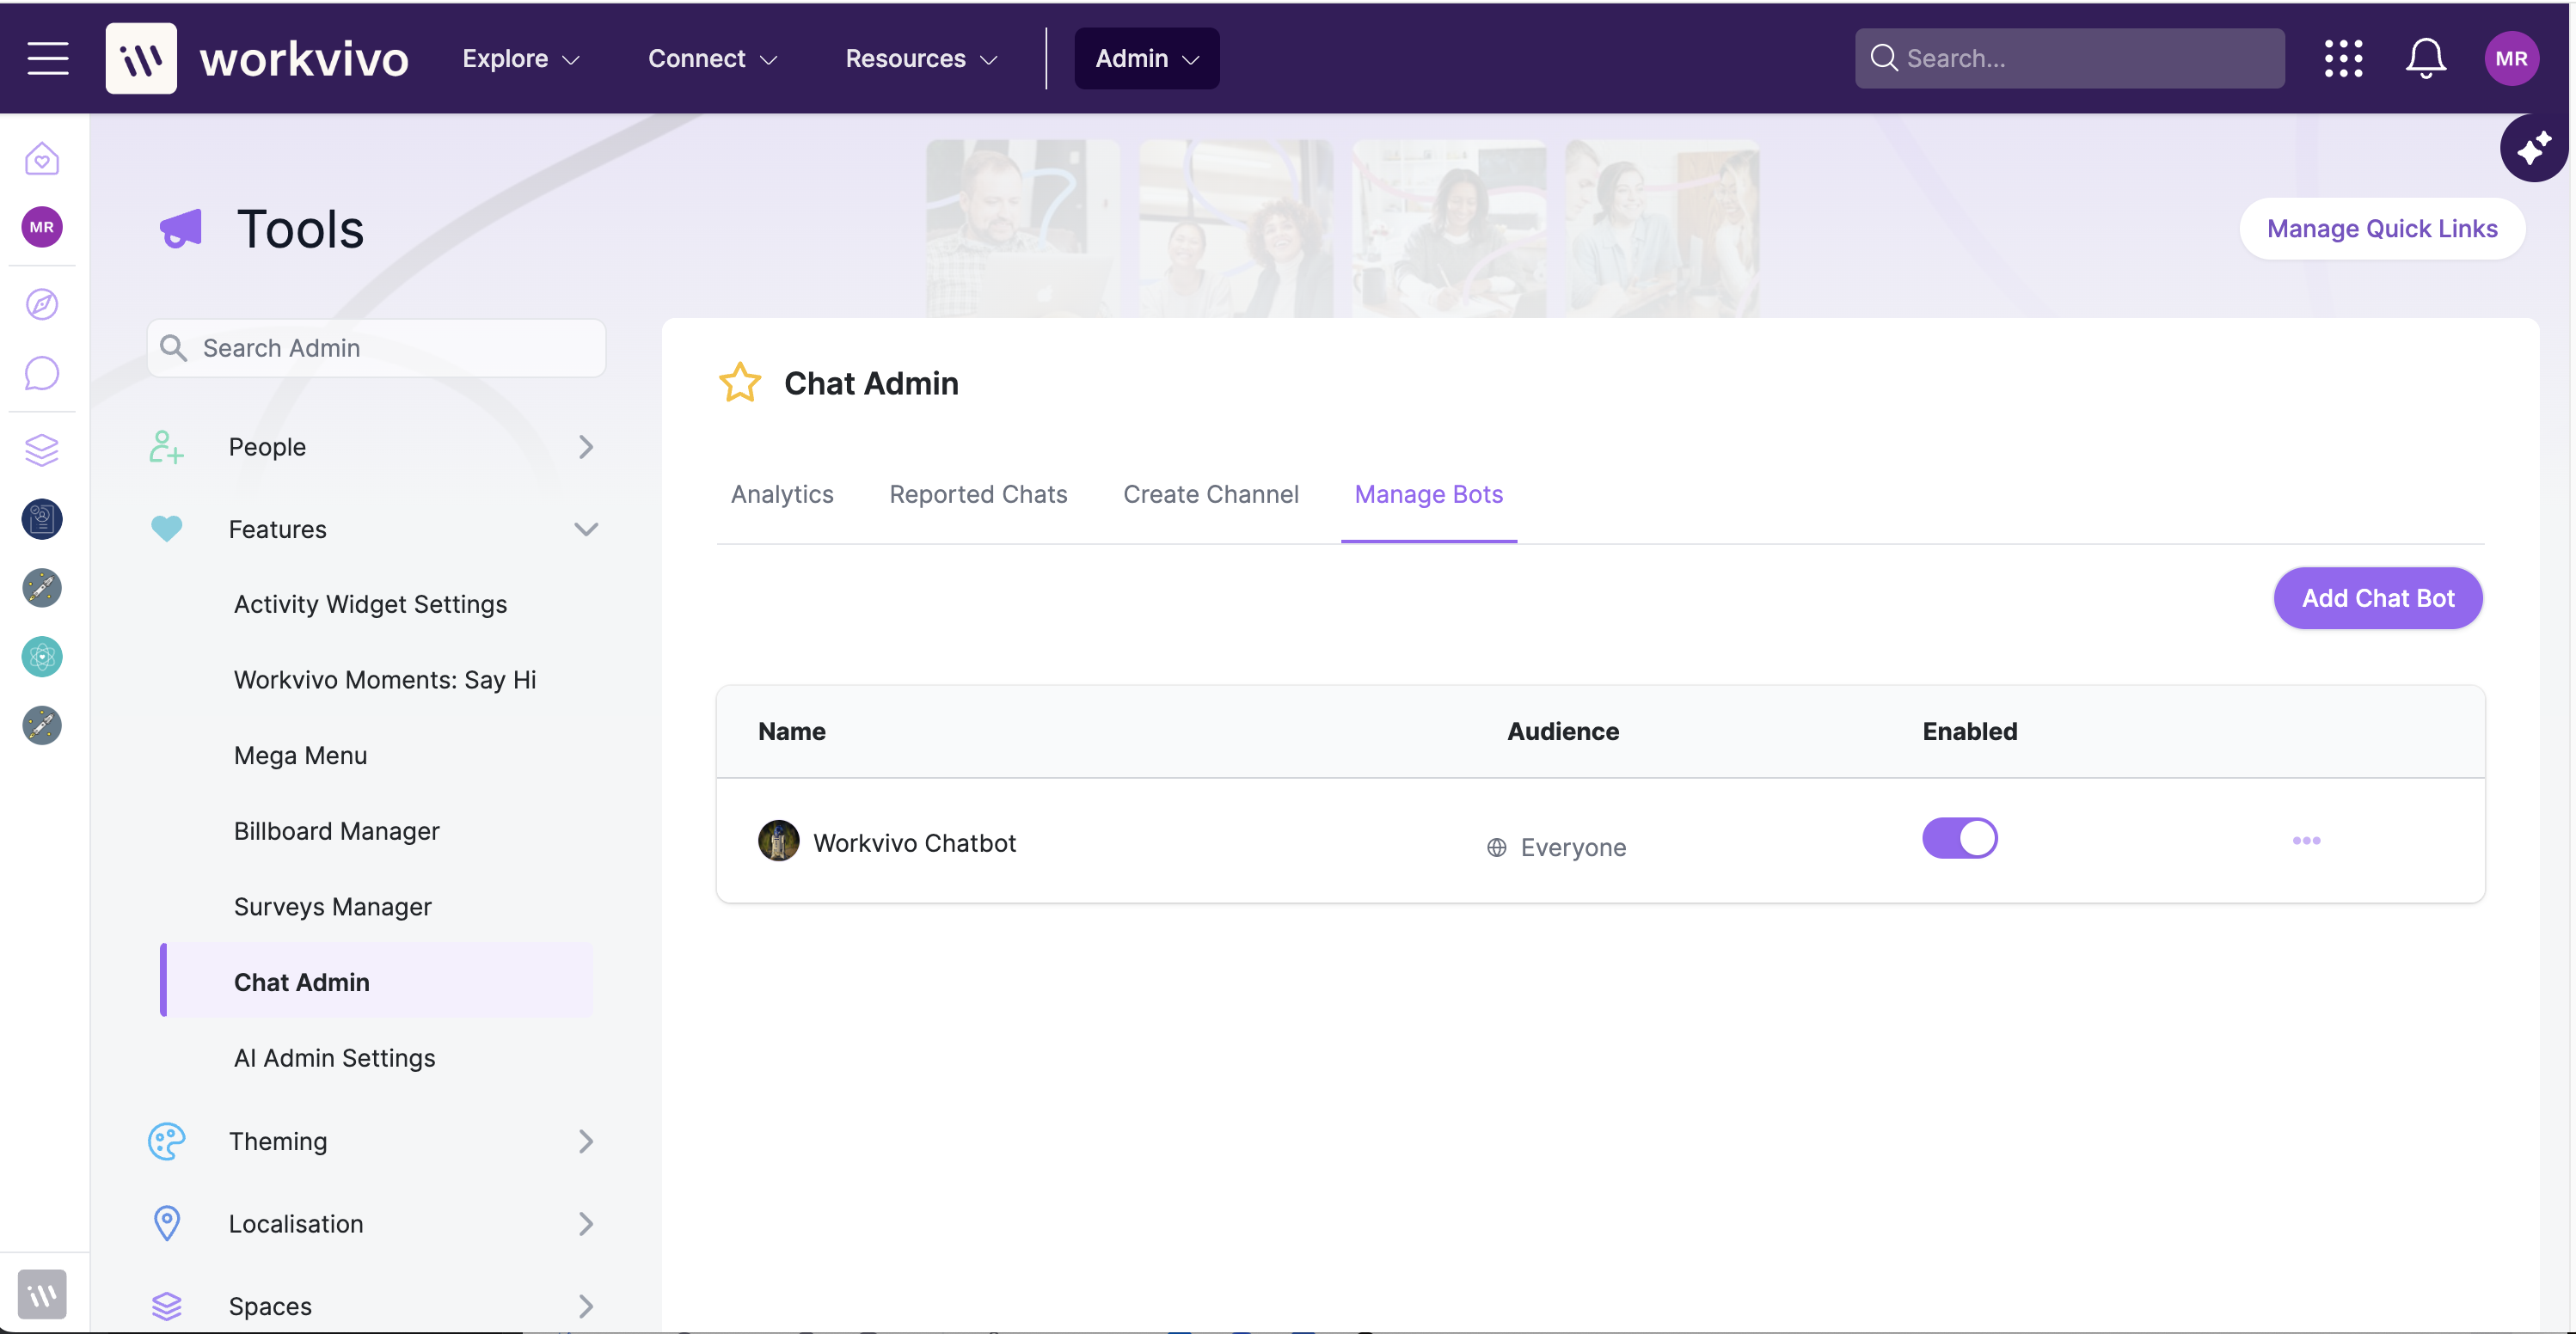Viewport: 2576px width, 1334px height.
Task: Click the dark blue space avatar in sidebar
Action: (x=42, y=519)
